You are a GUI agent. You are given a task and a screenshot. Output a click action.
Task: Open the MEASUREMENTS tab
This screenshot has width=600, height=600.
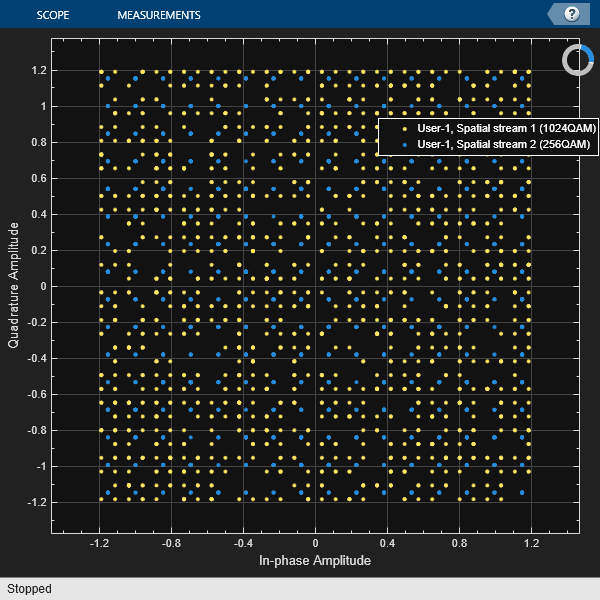click(158, 15)
